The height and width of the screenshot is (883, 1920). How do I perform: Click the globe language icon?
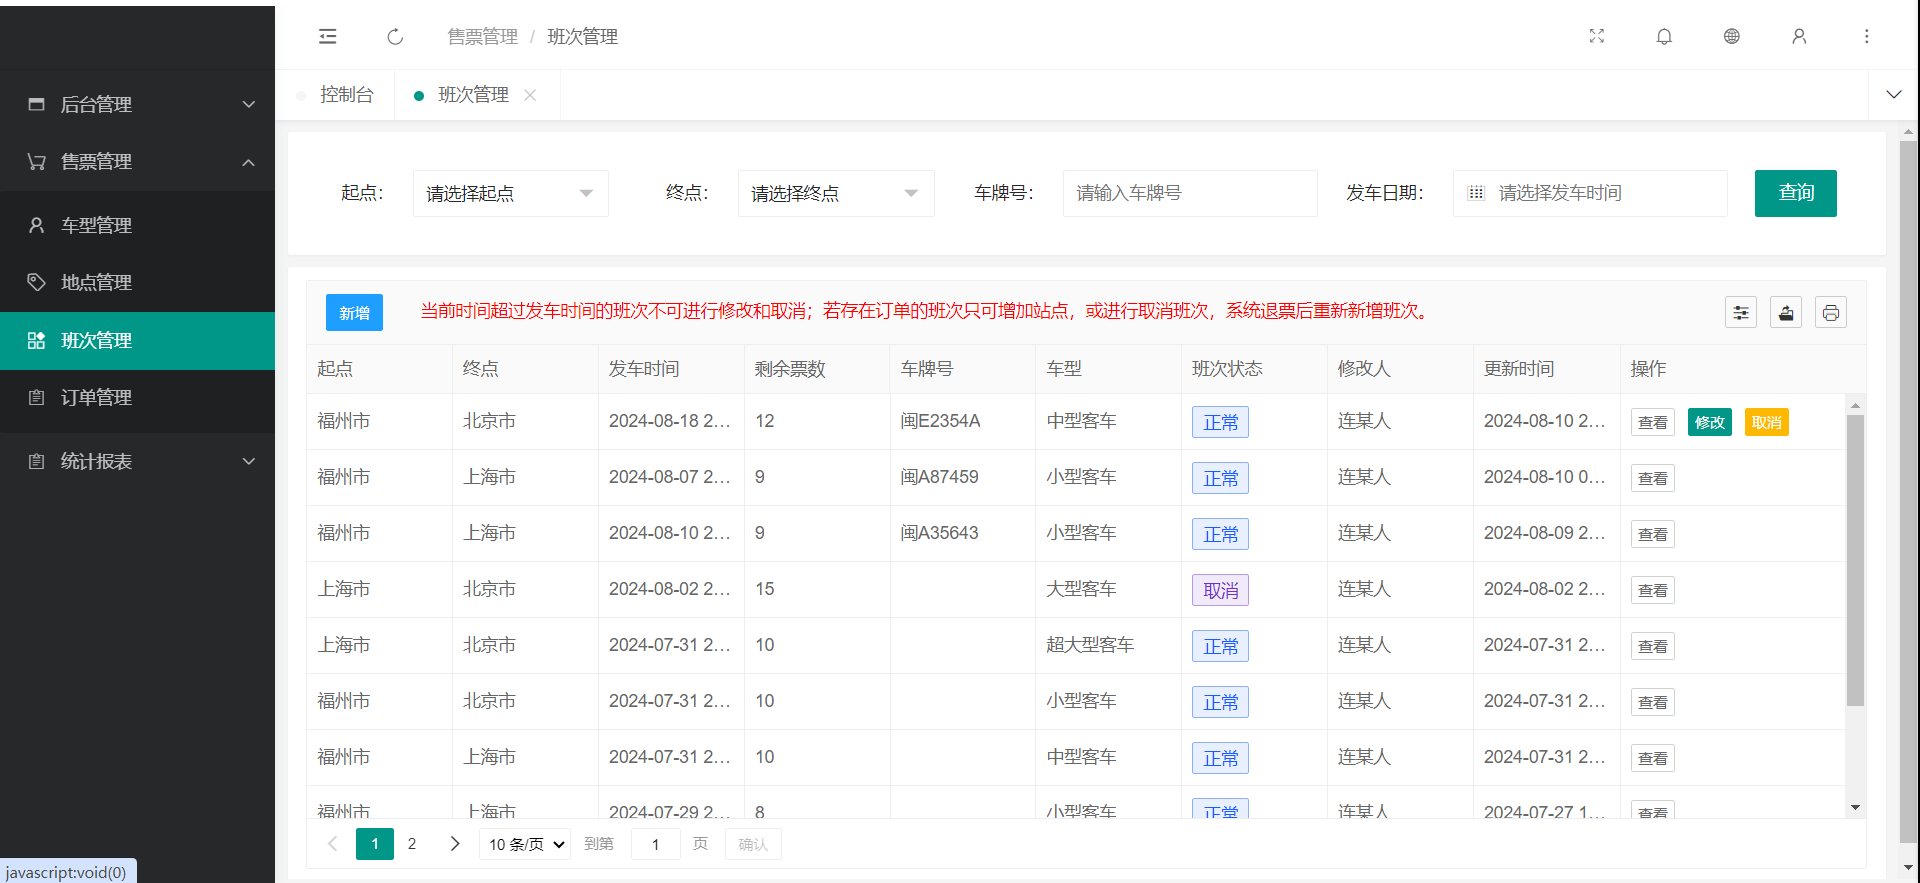(x=1732, y=36)
